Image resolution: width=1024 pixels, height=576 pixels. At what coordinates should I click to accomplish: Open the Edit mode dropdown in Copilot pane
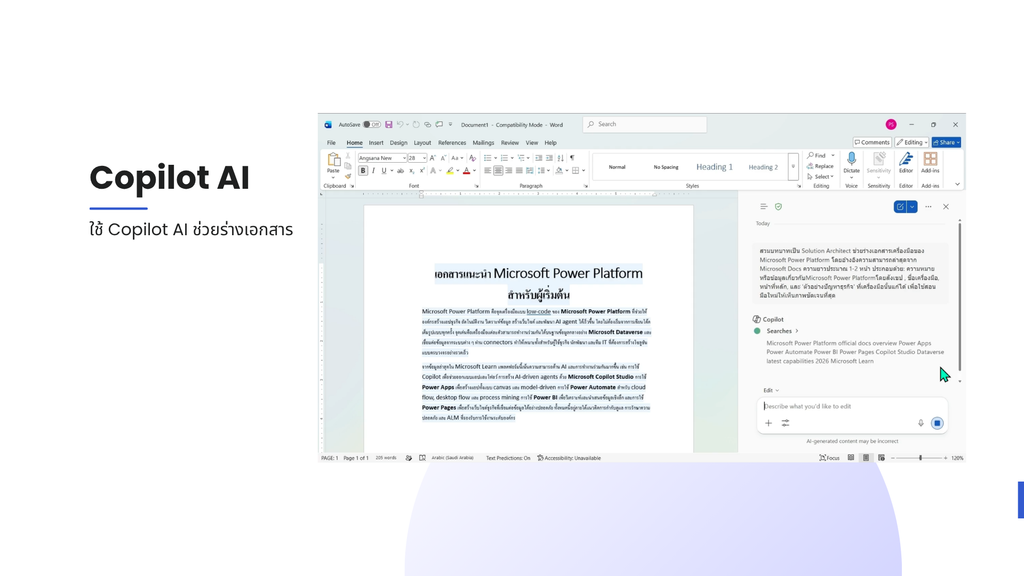(771, 390)
